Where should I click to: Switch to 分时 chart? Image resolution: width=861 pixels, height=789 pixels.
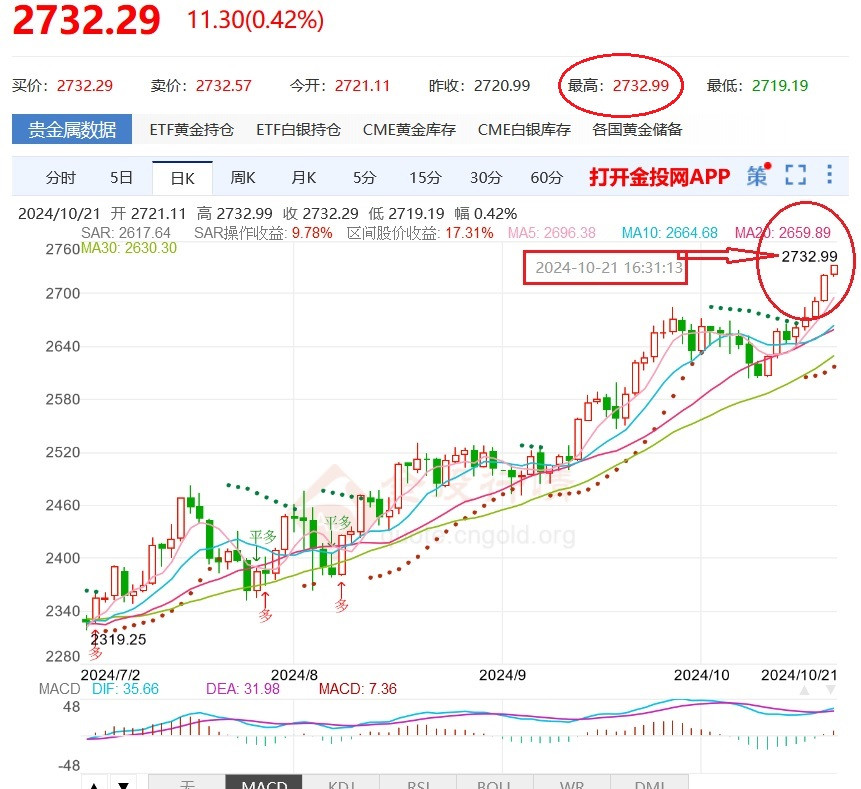pyautogui.click(x=60, y=178)
